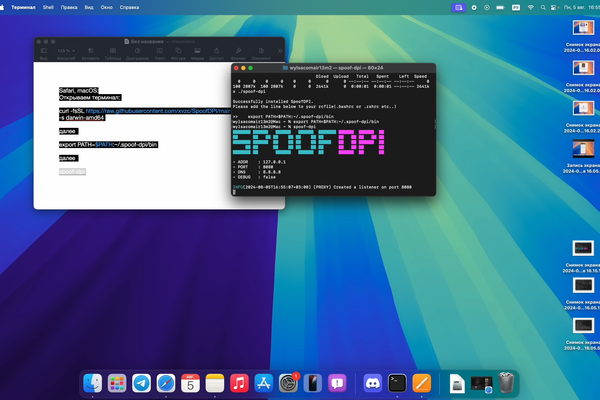Open the Справка menu
This screenshot has height=400, width=600.
point(129,7)
